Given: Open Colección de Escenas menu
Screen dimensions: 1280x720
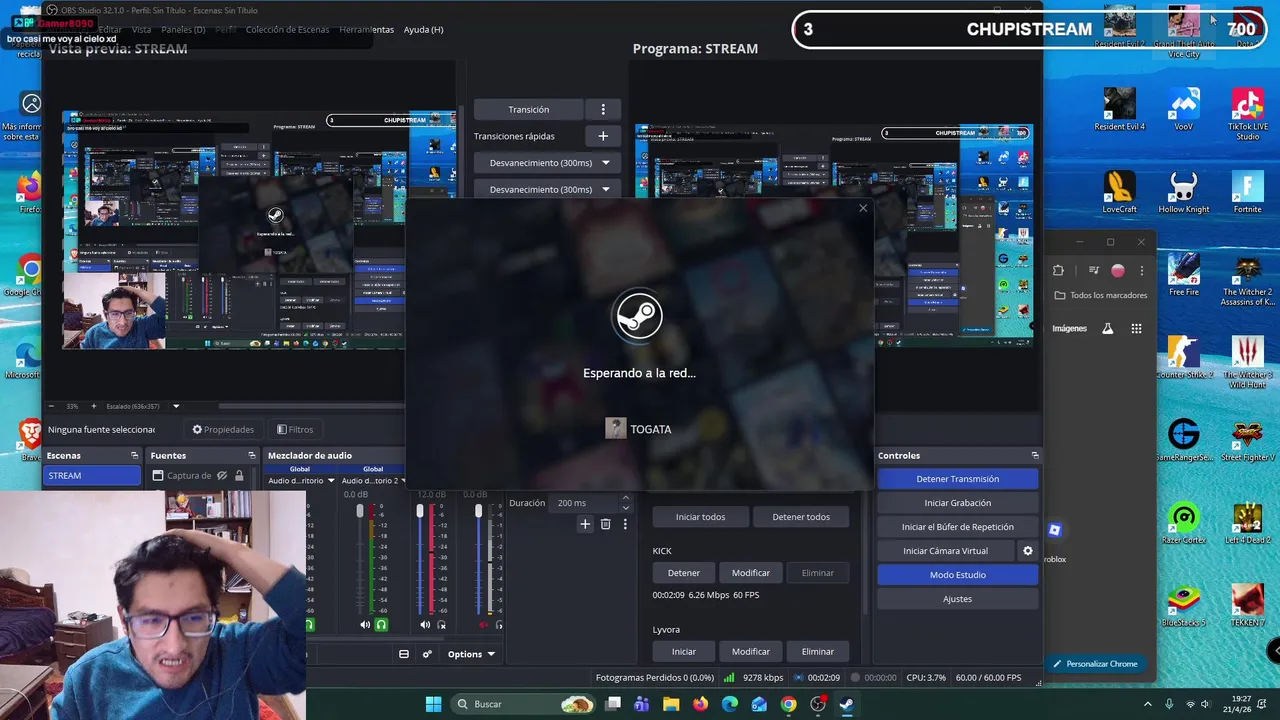Looking at the screenshot, I should (287, 29).
